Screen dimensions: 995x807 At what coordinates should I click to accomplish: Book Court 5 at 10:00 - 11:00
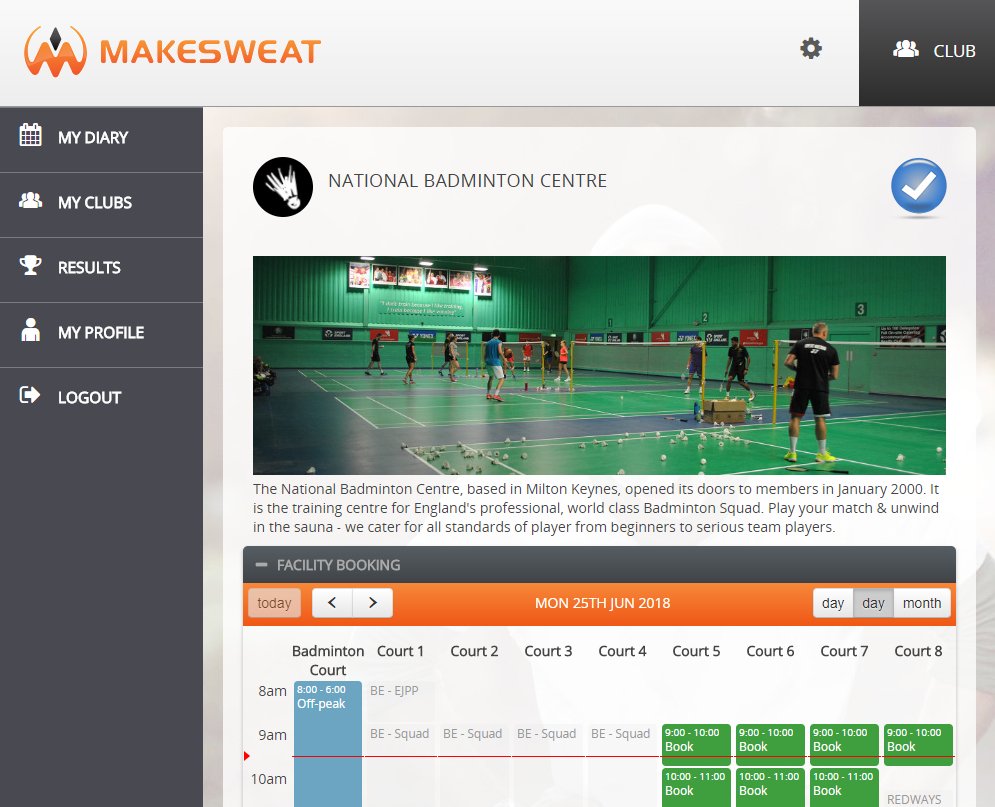696,787
